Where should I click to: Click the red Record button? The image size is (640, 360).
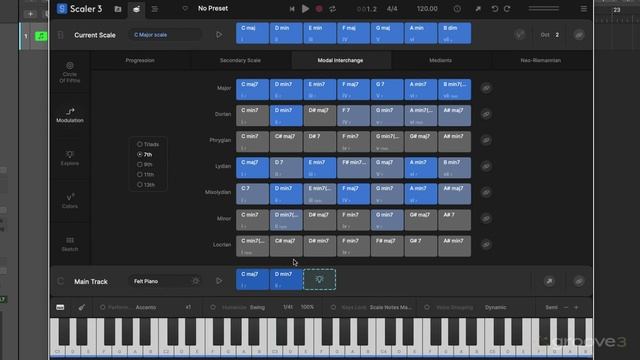(319, 9)
